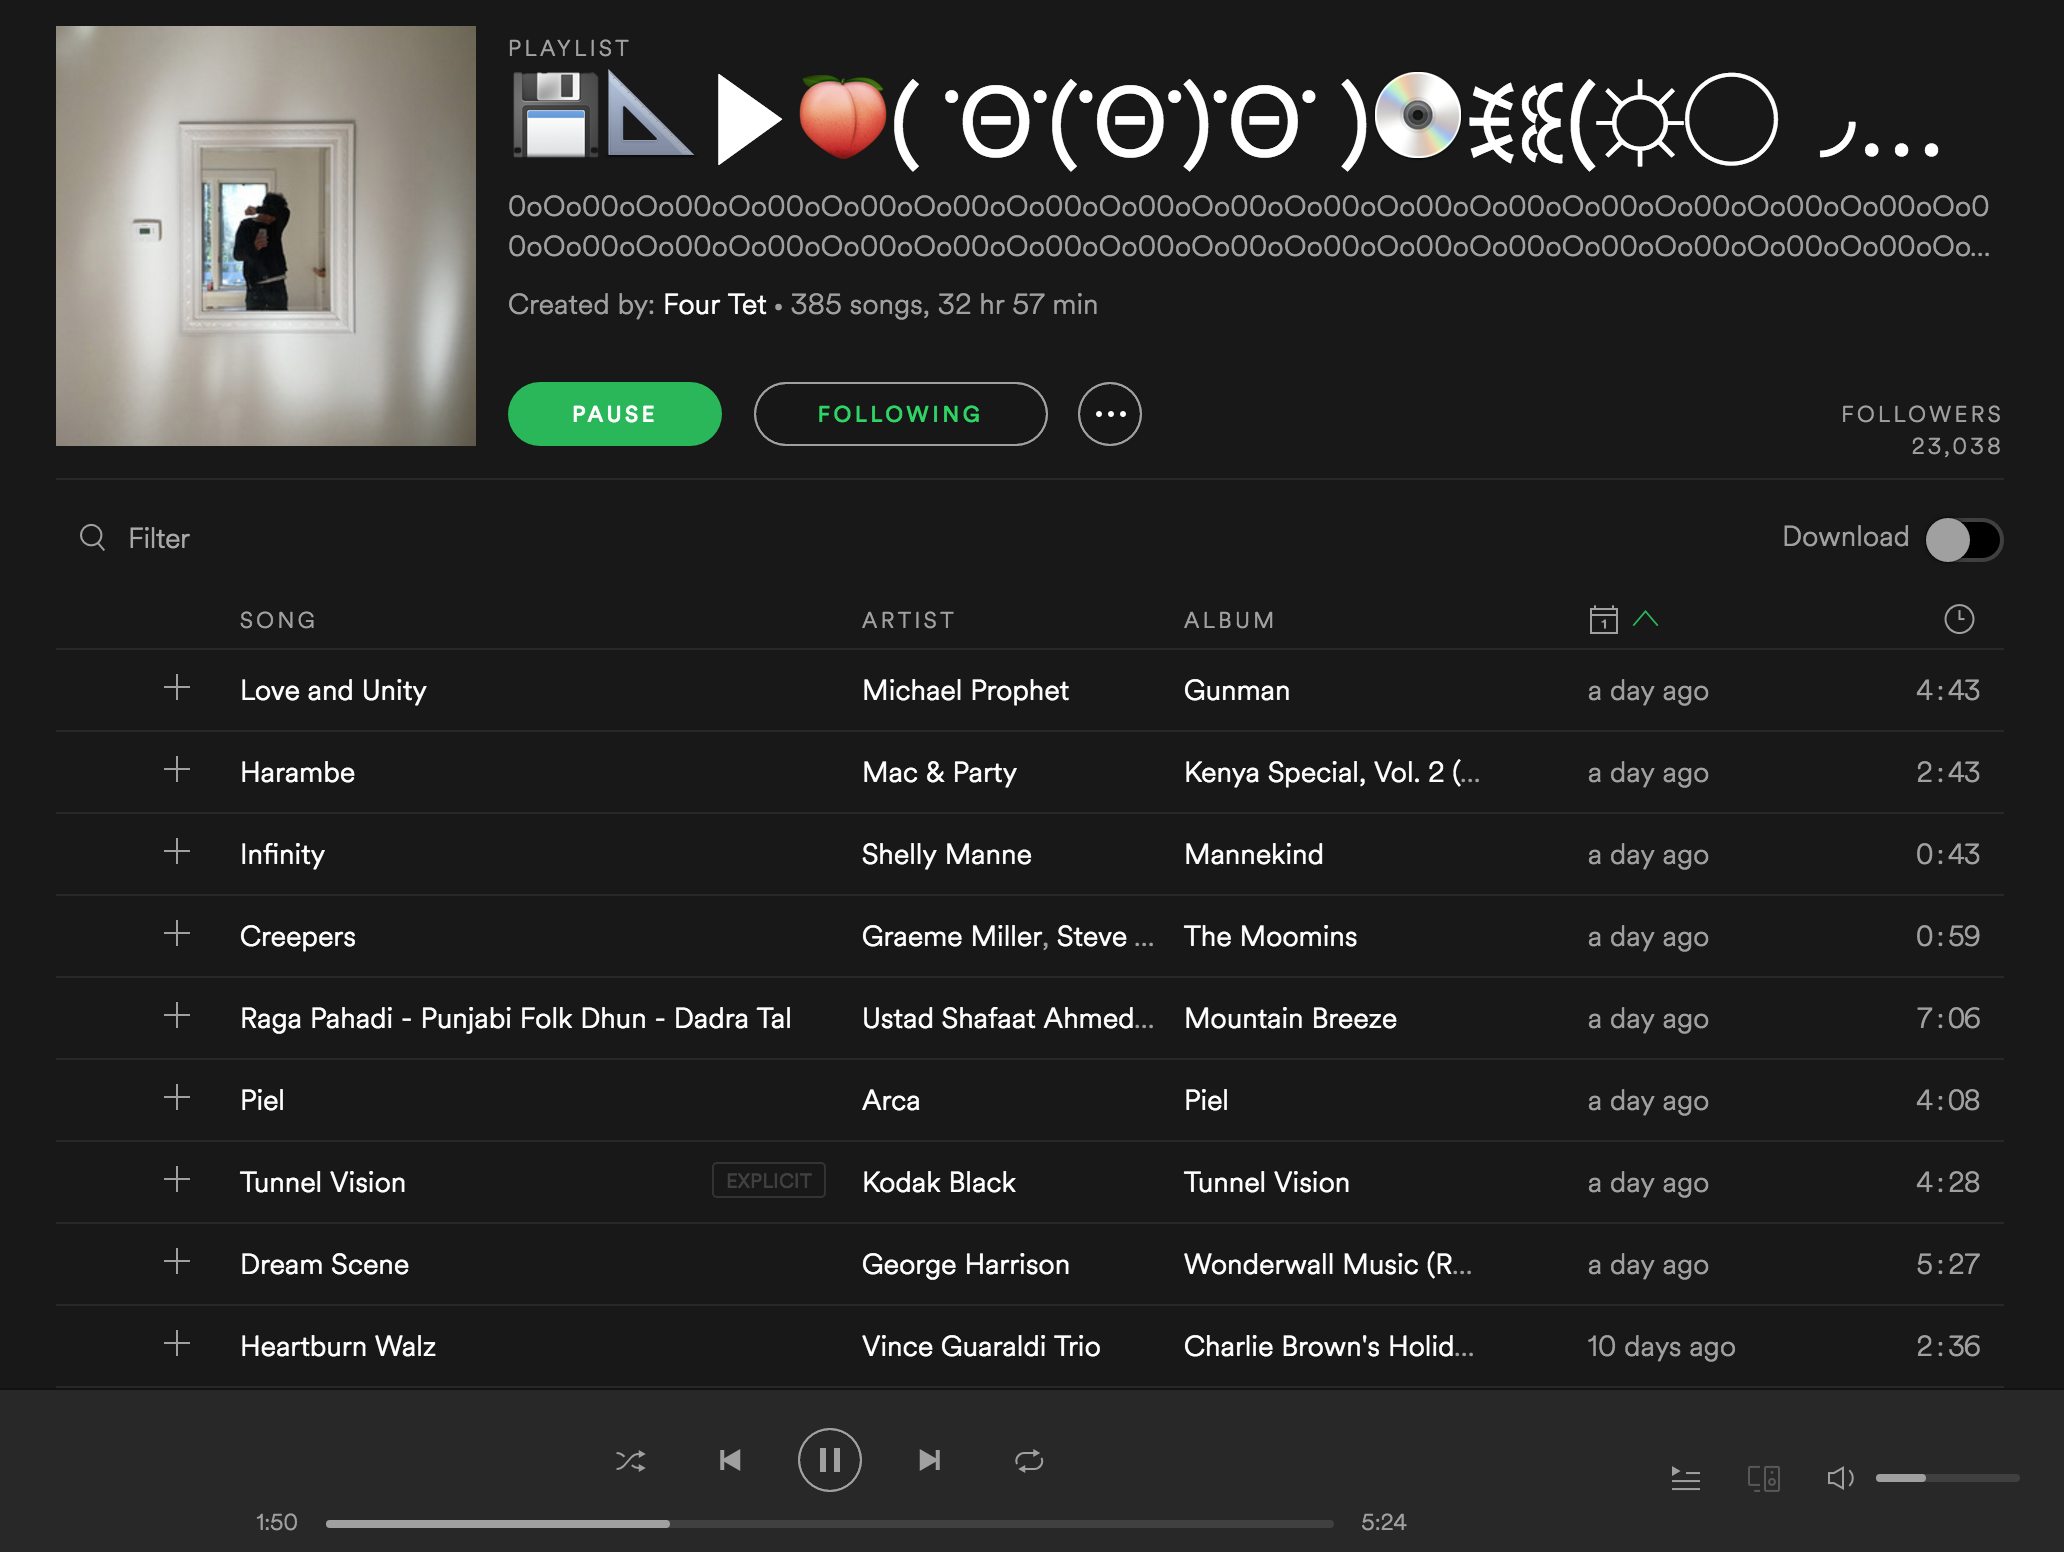Reverse sort order with green arrow

tap(1645, 619)
